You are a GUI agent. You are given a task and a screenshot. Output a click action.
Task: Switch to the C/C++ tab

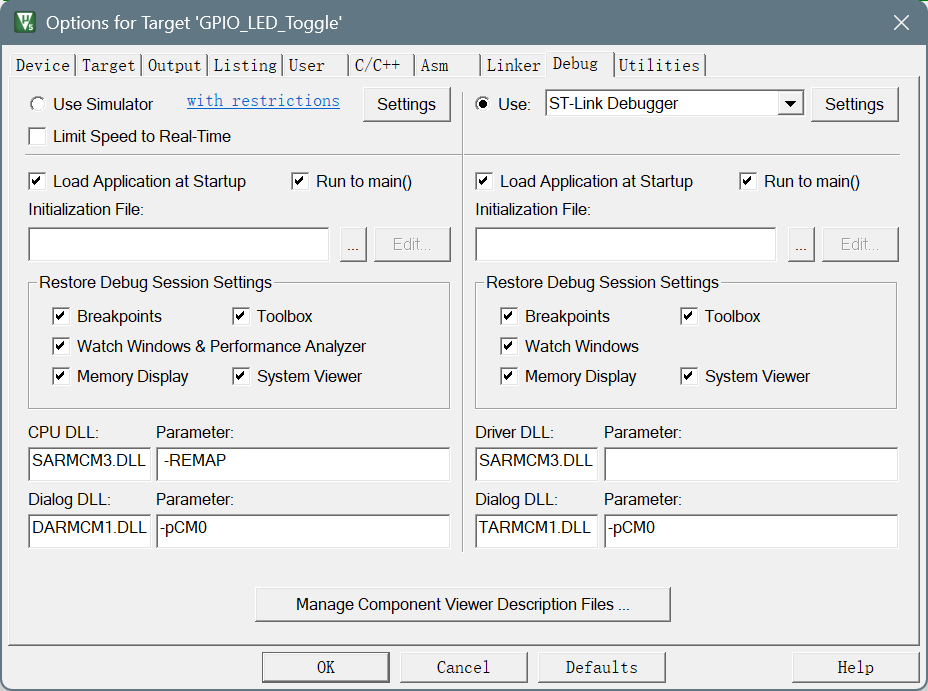coord(377,66)
